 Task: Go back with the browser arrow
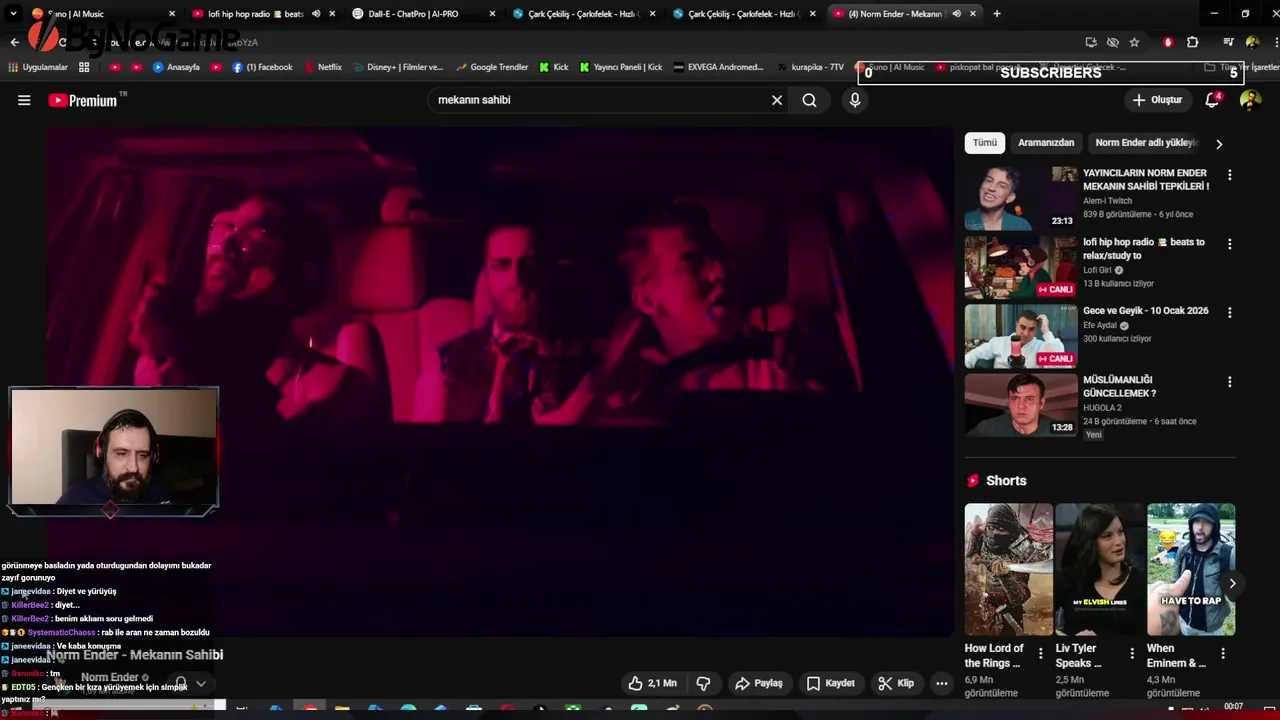14,42
